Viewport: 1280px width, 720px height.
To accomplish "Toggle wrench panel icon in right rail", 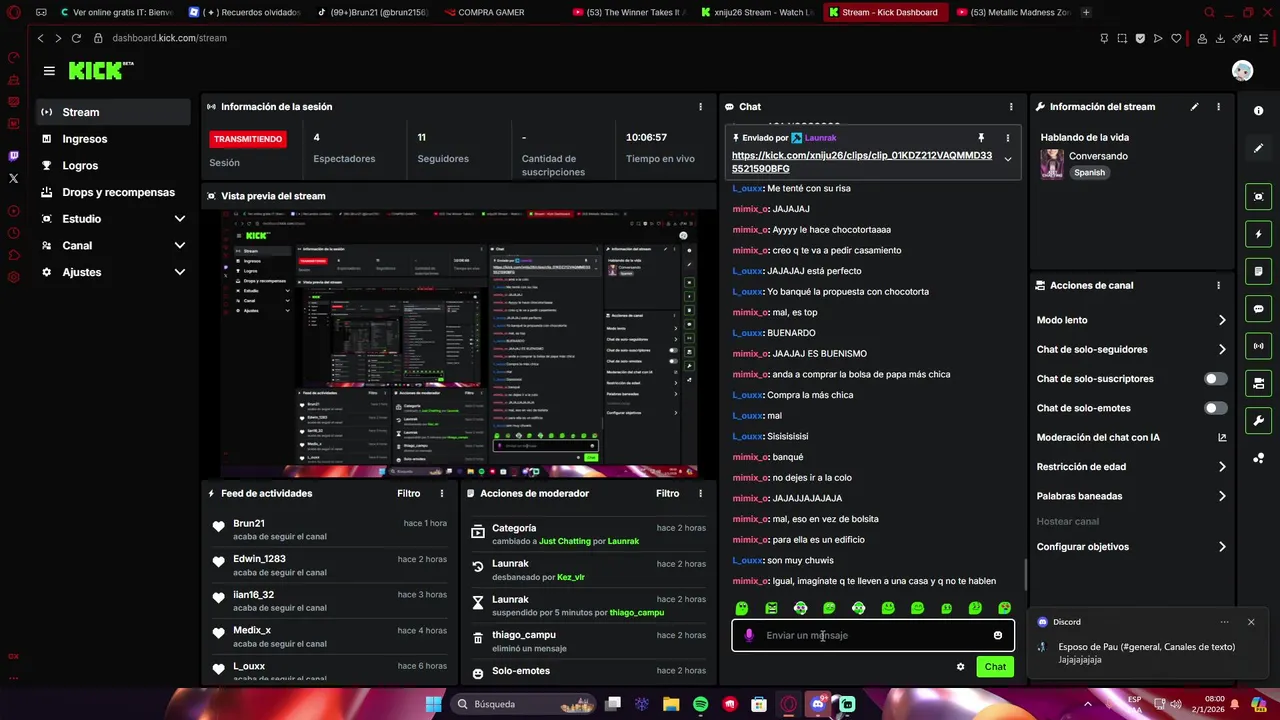I will pyautogui.click(x=1258, y=420).
